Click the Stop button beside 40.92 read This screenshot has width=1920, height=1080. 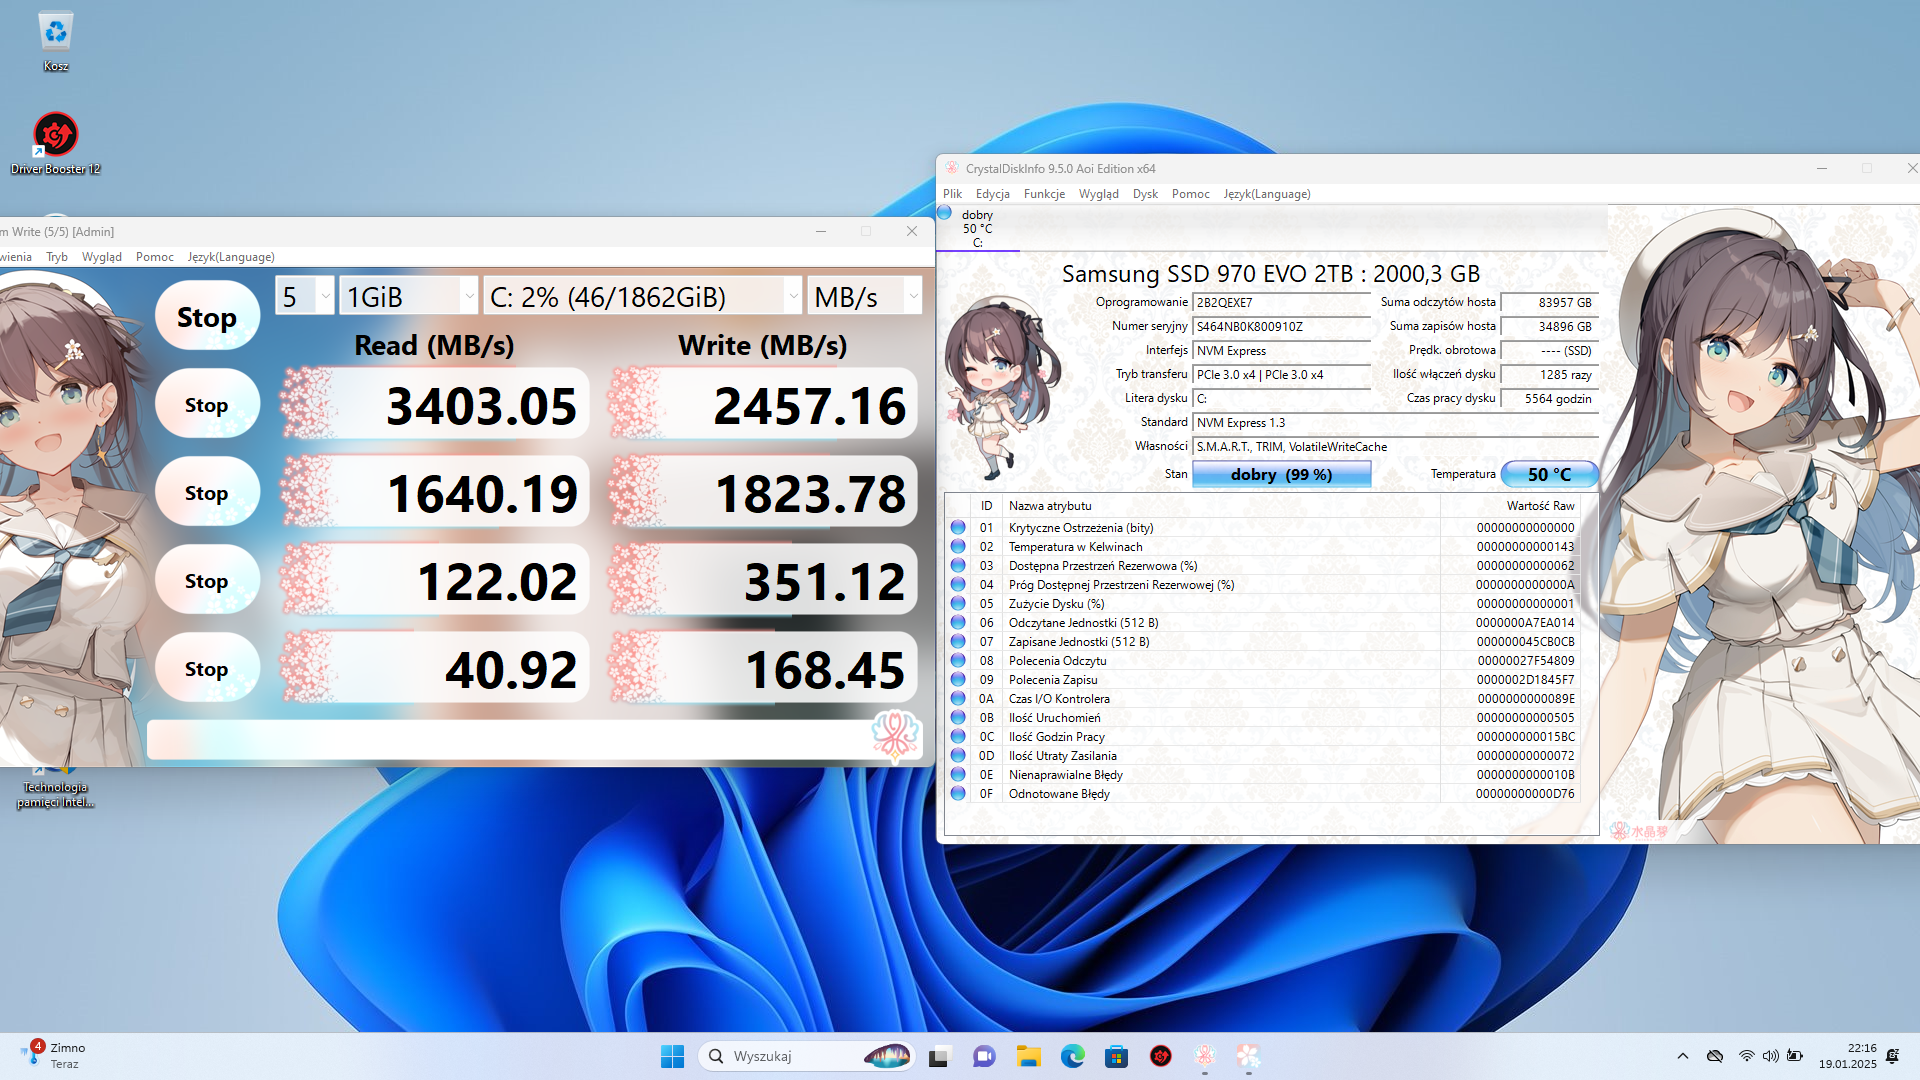tap(207, 668)
